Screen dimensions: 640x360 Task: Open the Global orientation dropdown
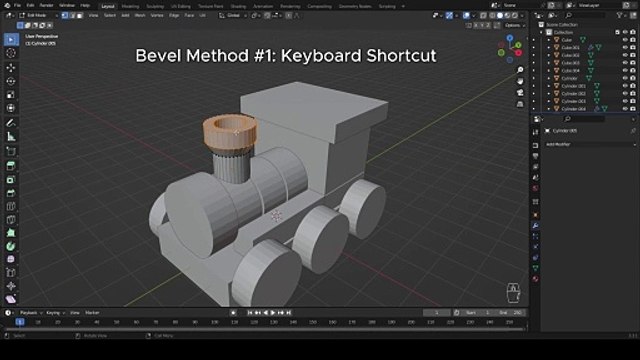pos(233,16)
